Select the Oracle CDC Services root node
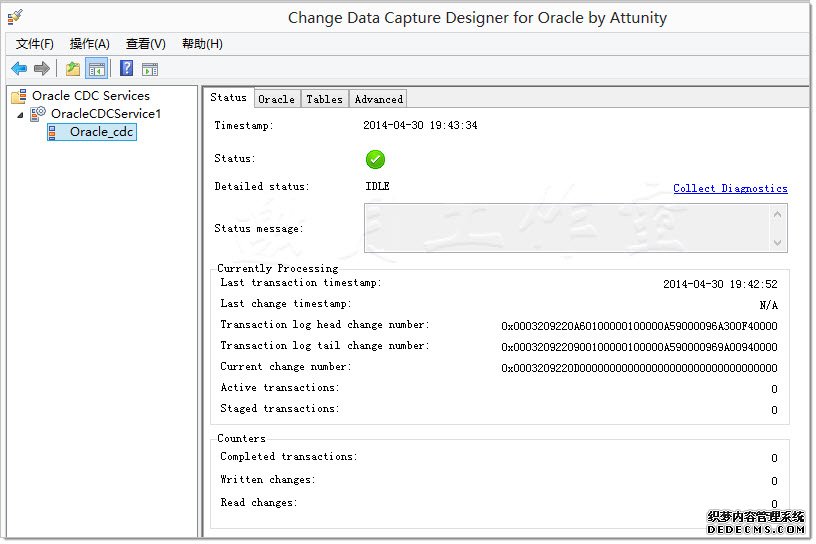The image size is (816, 544). point(90,96)
